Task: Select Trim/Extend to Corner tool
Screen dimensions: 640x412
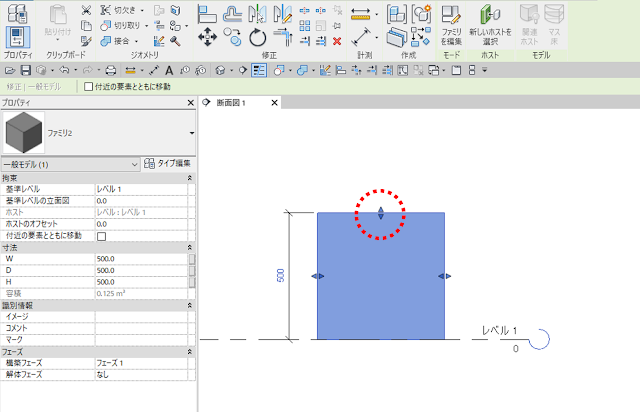Action: click(x=282, y=37)
